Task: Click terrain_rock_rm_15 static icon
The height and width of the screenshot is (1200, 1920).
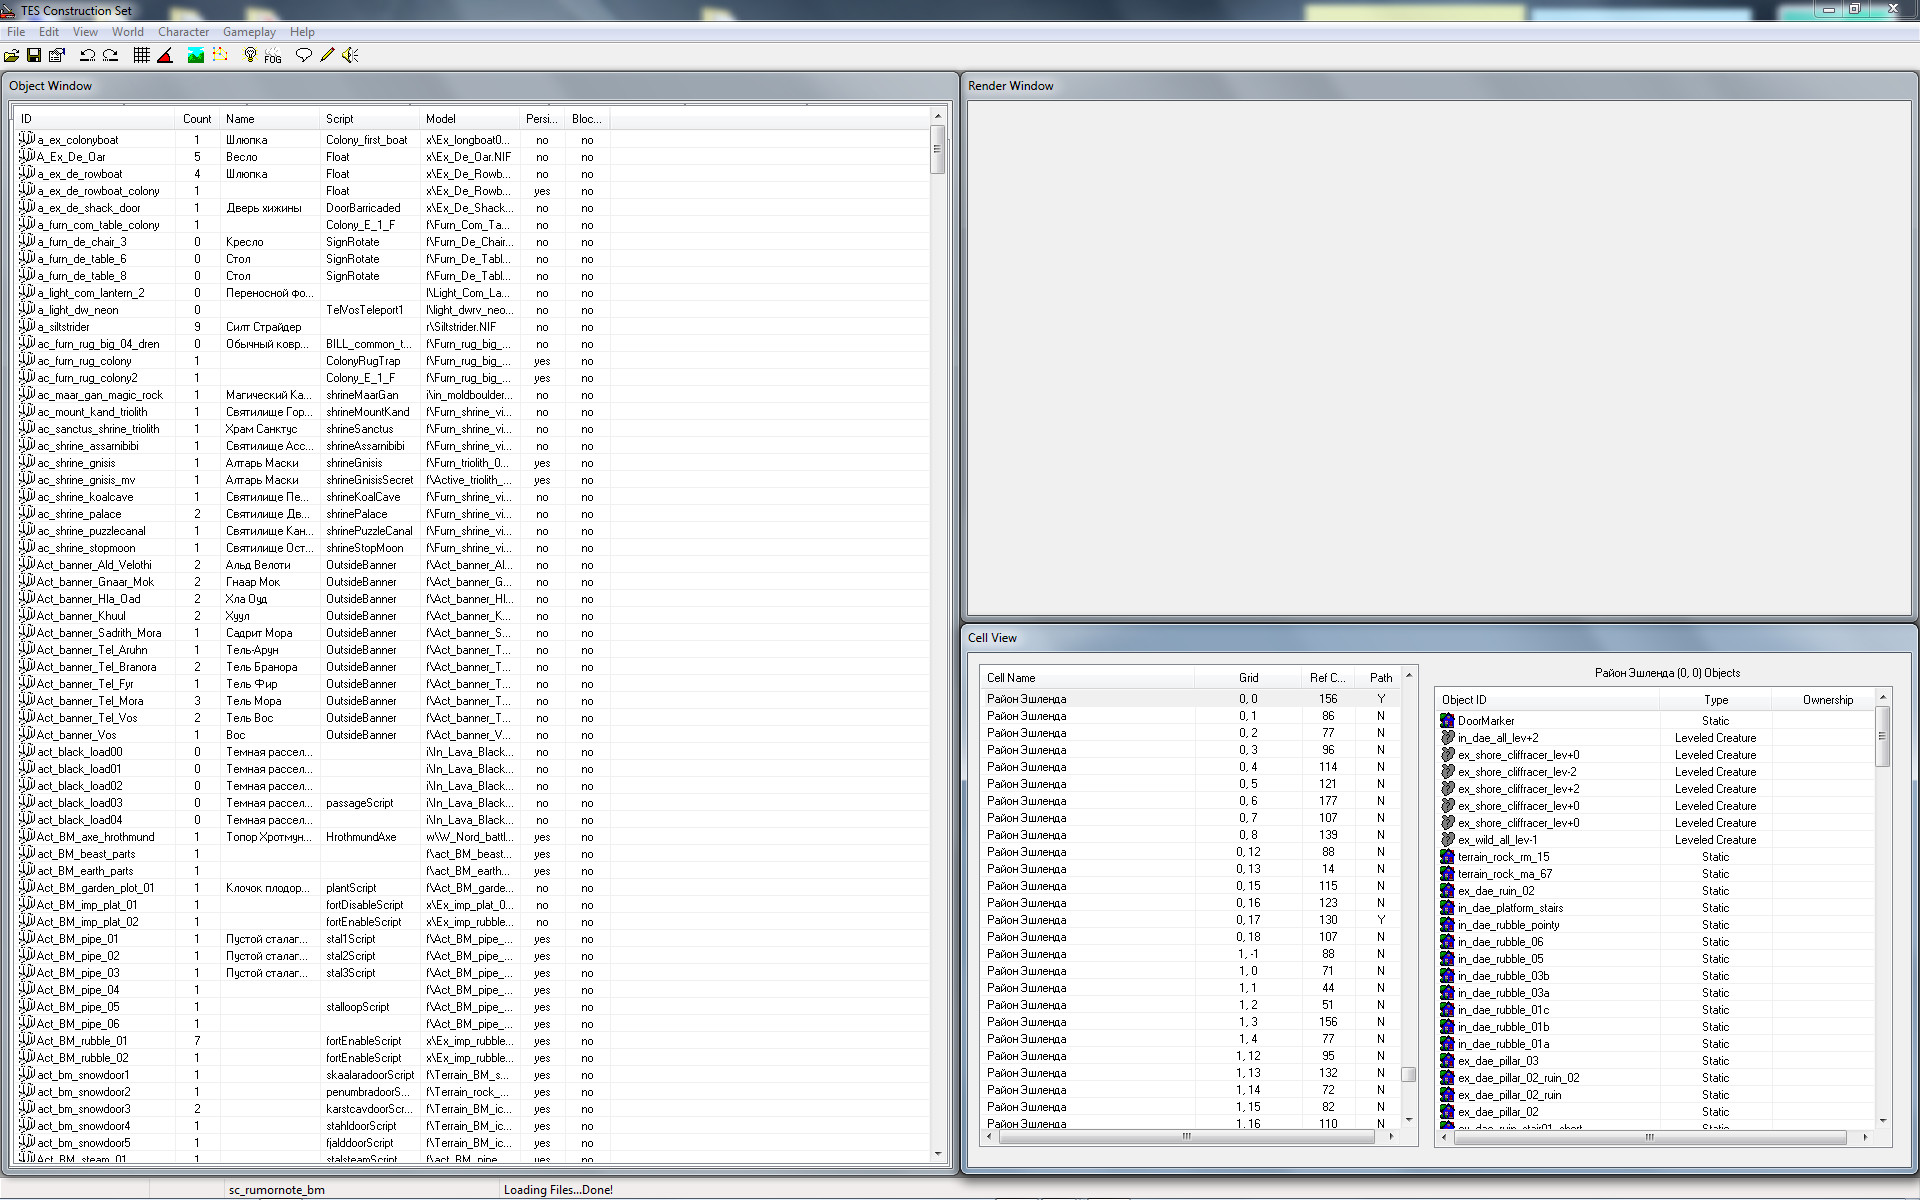Action: [x=1447, y=856]
